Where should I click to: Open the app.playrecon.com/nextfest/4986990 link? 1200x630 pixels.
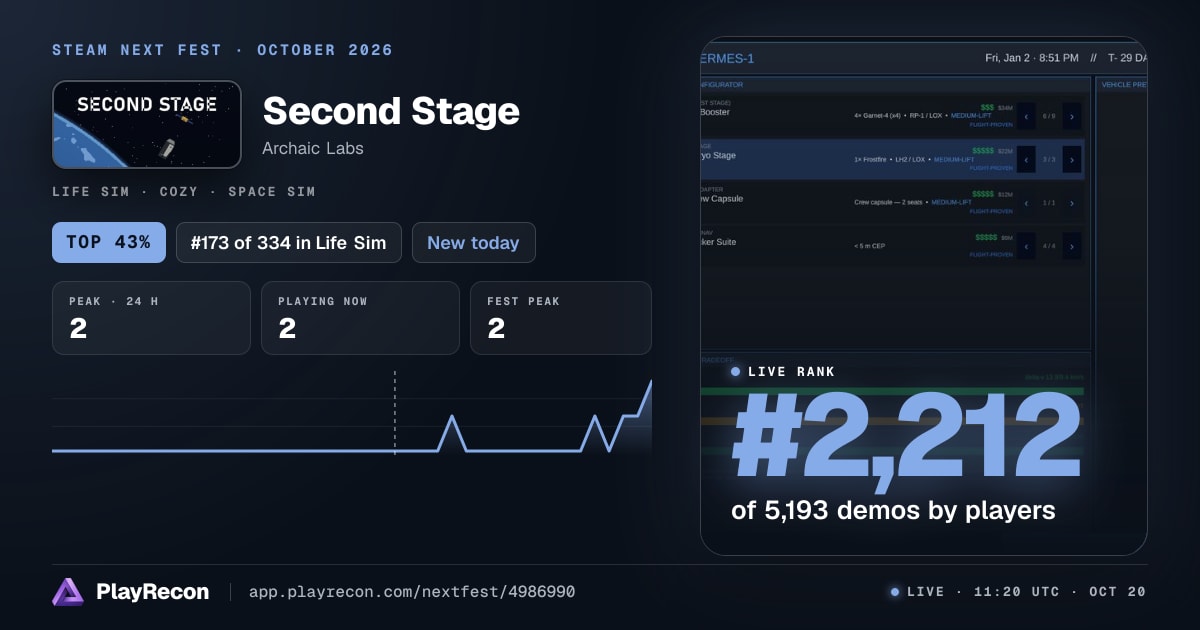[x=412, y=592]
